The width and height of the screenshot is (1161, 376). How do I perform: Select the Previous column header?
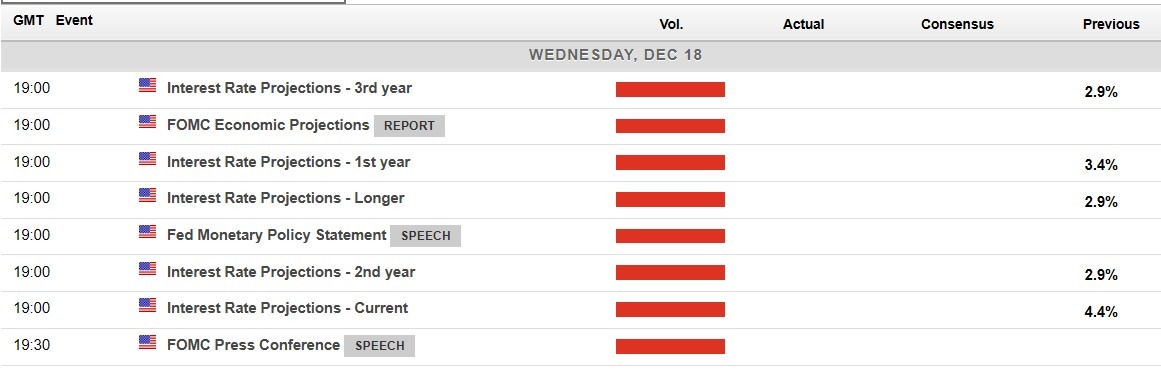[1111, 24]
